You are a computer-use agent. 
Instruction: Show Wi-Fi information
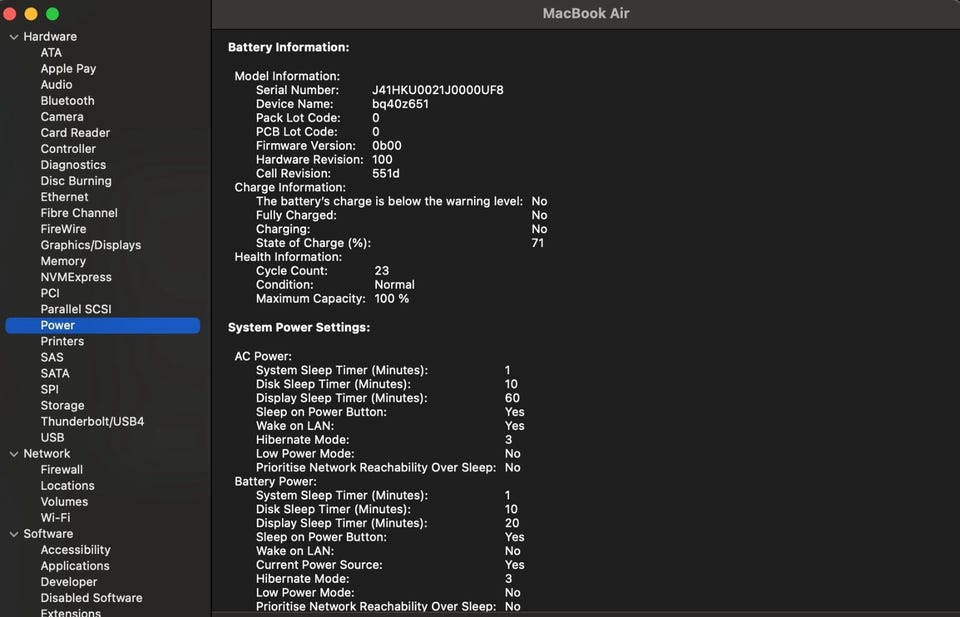(55, 517)
